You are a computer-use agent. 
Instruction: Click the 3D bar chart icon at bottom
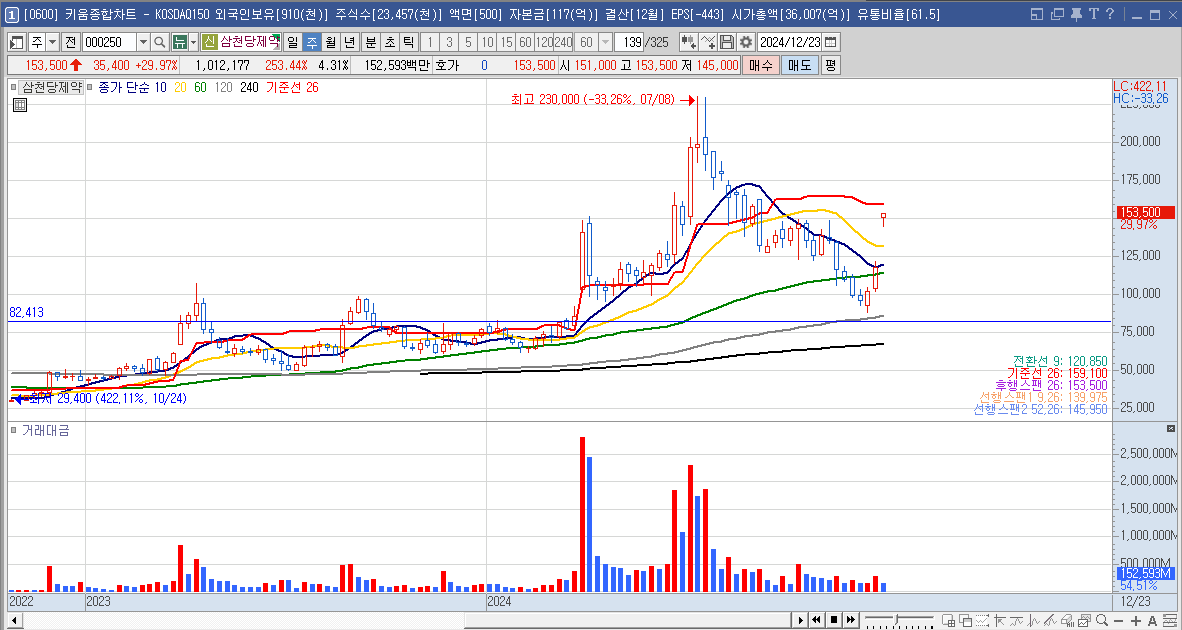1067,620
